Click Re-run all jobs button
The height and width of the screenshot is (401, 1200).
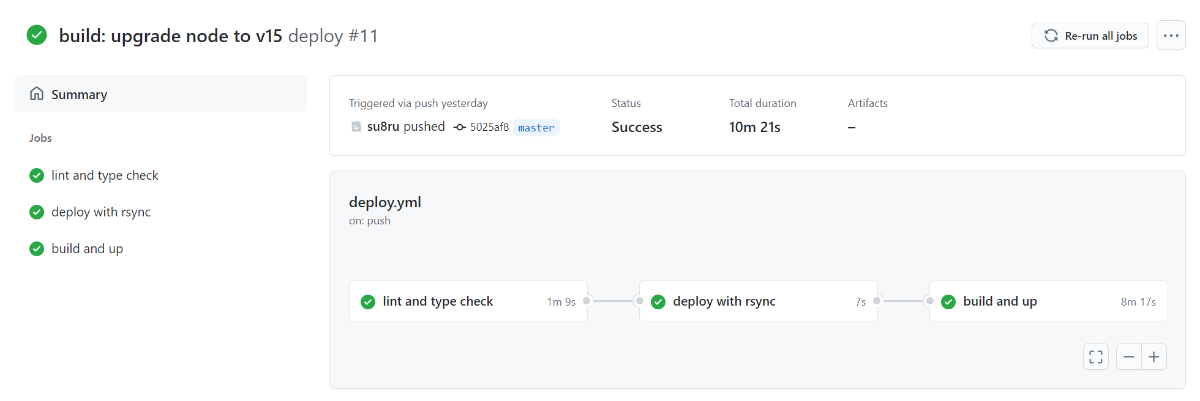point(1090,35)
